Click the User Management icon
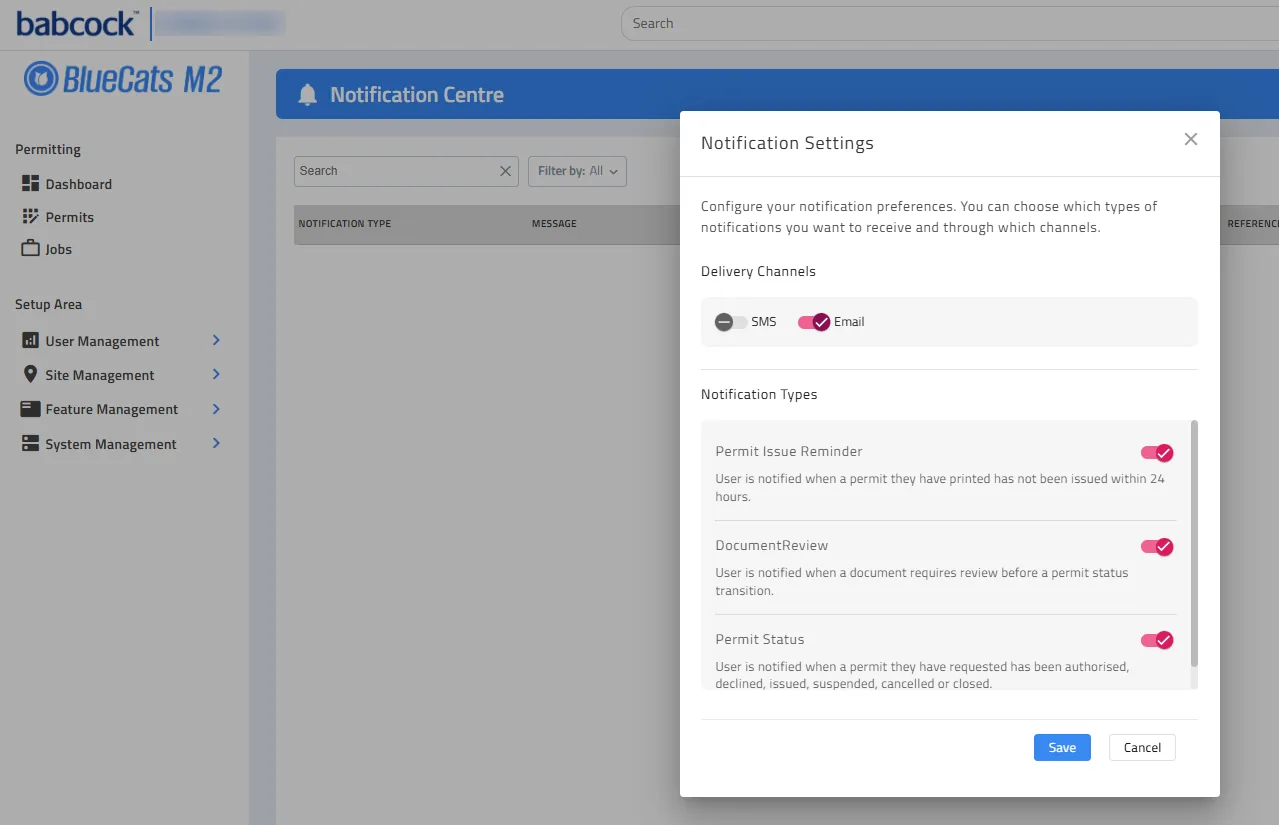 30,341
